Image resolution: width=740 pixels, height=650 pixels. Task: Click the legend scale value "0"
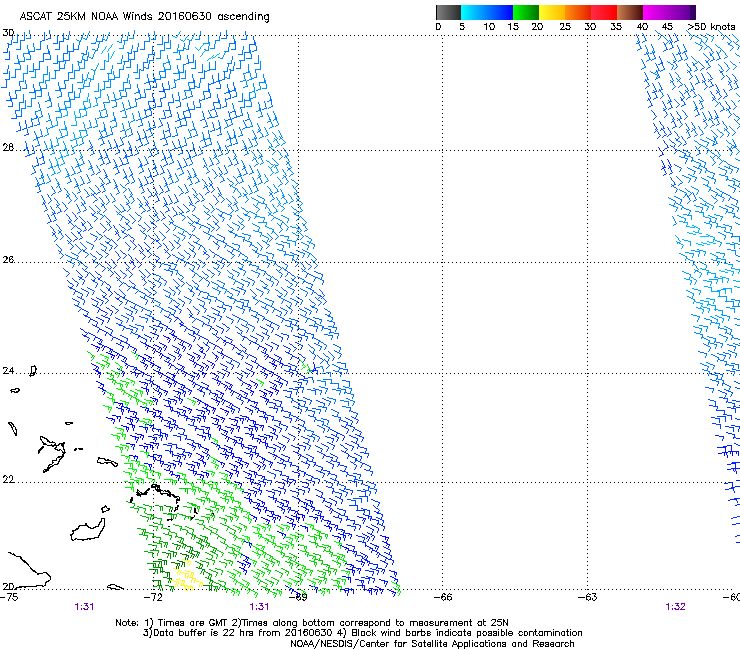click(x=438, y=27)
